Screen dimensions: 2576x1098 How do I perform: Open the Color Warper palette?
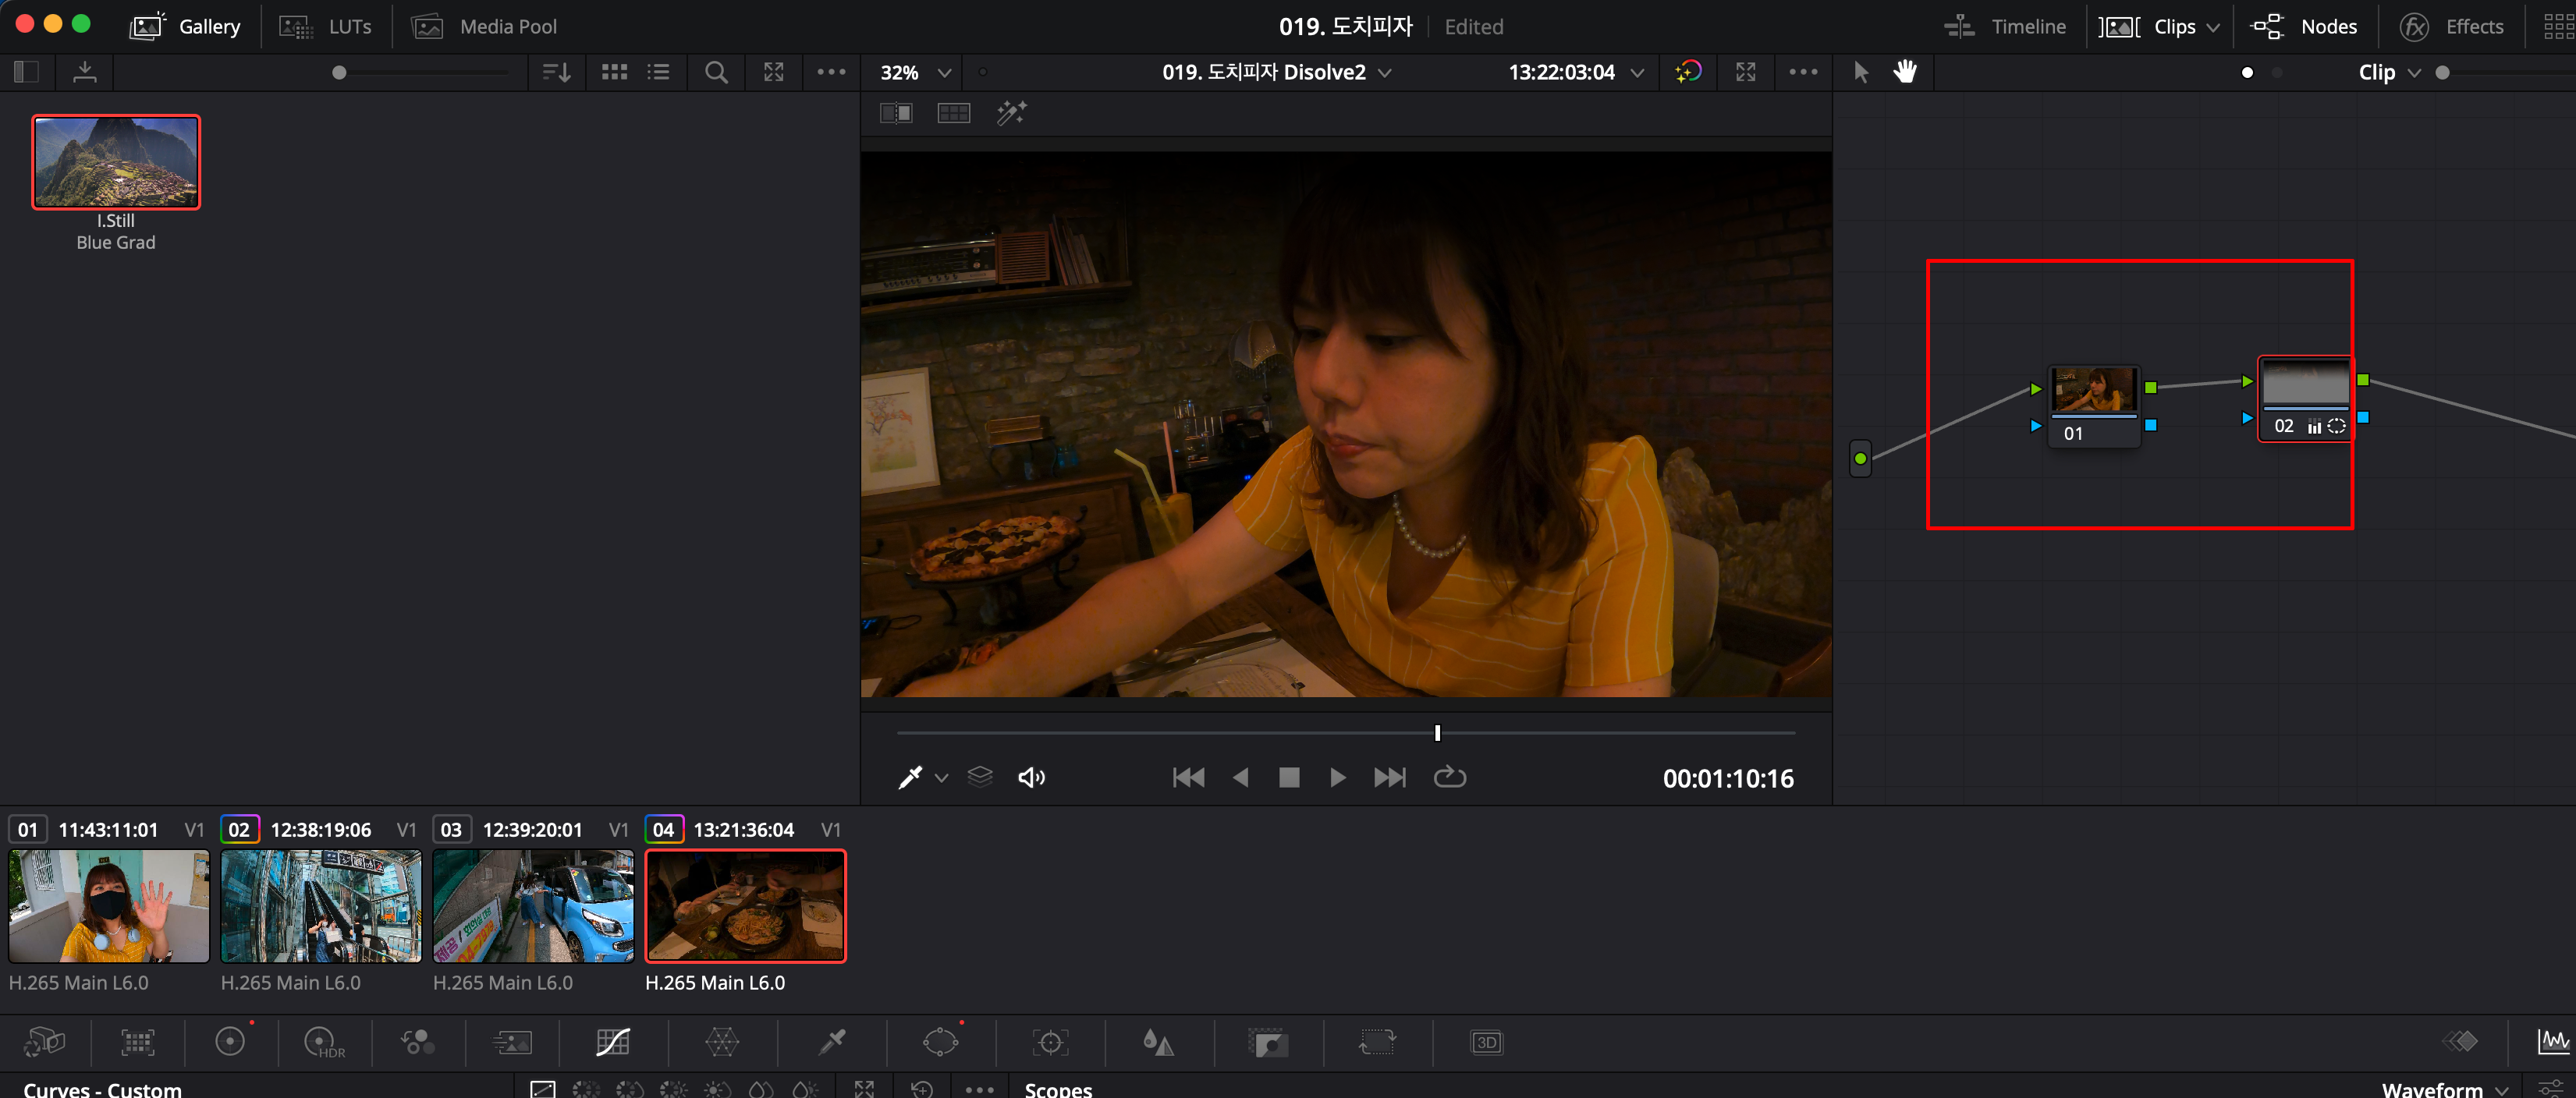coord(721,1043)
